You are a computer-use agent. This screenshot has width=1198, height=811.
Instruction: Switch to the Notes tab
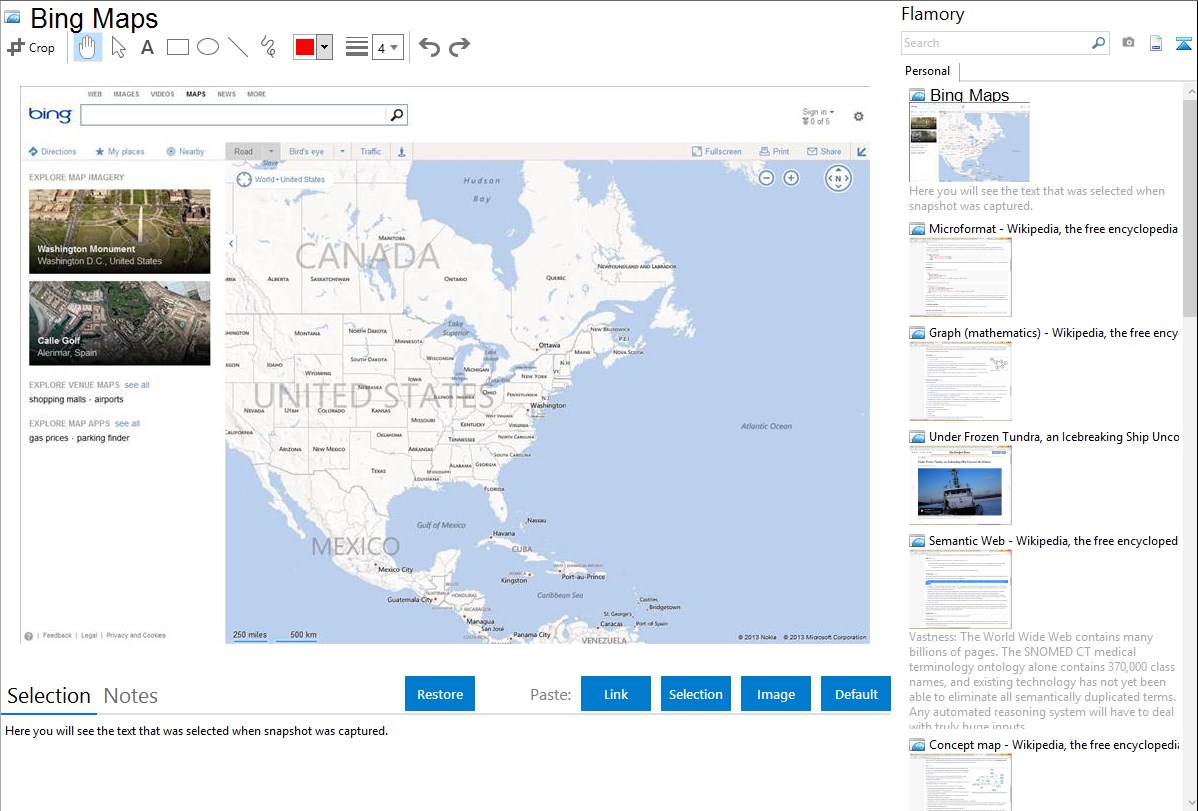click(131, 696)
